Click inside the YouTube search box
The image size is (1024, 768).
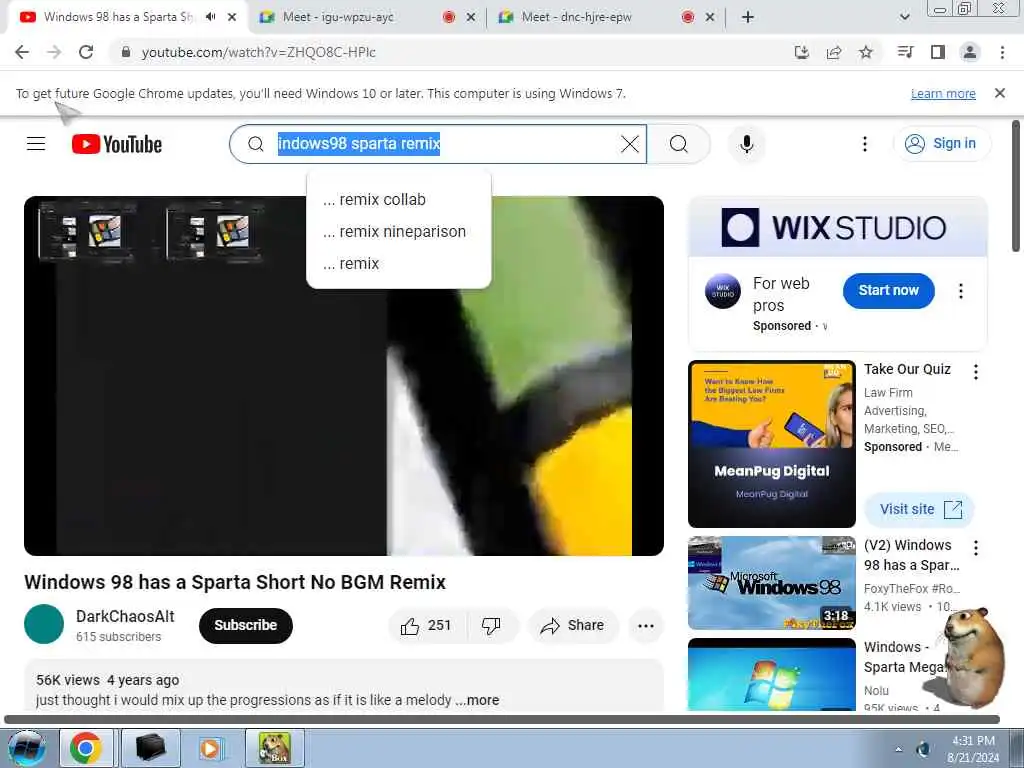438,144
